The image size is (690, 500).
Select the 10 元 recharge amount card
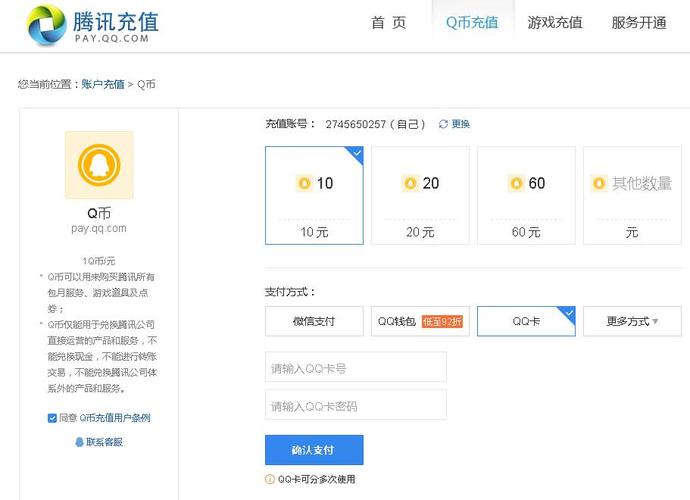(x=314, y=195)
